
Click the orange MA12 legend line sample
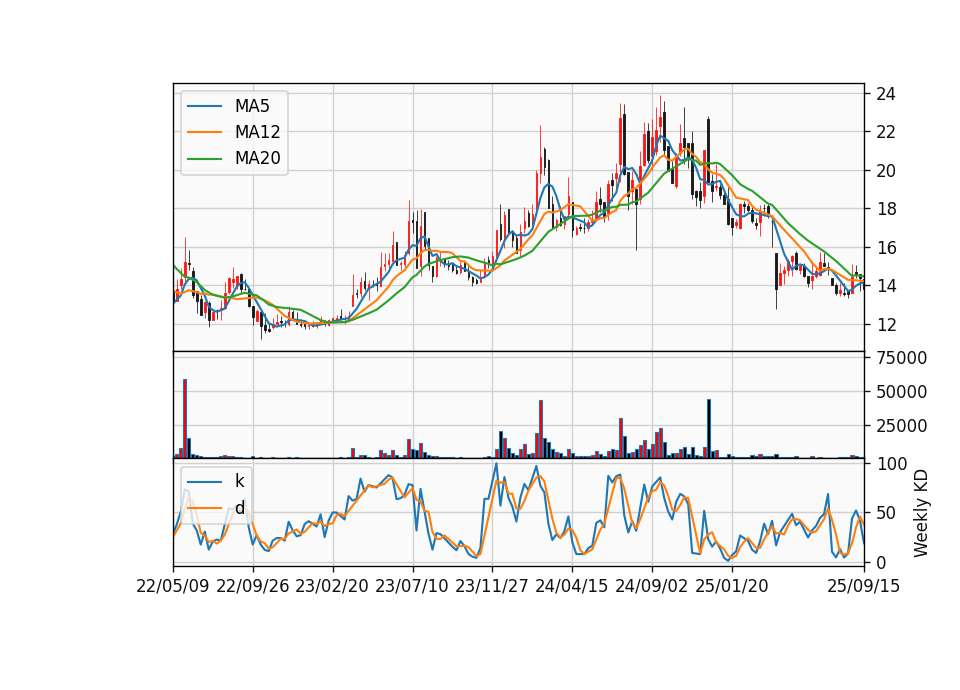[x=204, y=132]
